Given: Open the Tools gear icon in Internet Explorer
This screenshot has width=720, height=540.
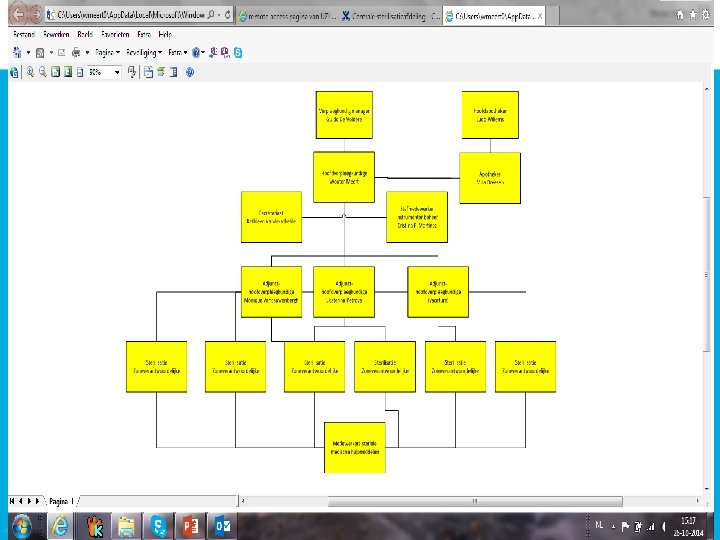Looking at the screenshot, I should pyautogui.click(x=706, y=15).
